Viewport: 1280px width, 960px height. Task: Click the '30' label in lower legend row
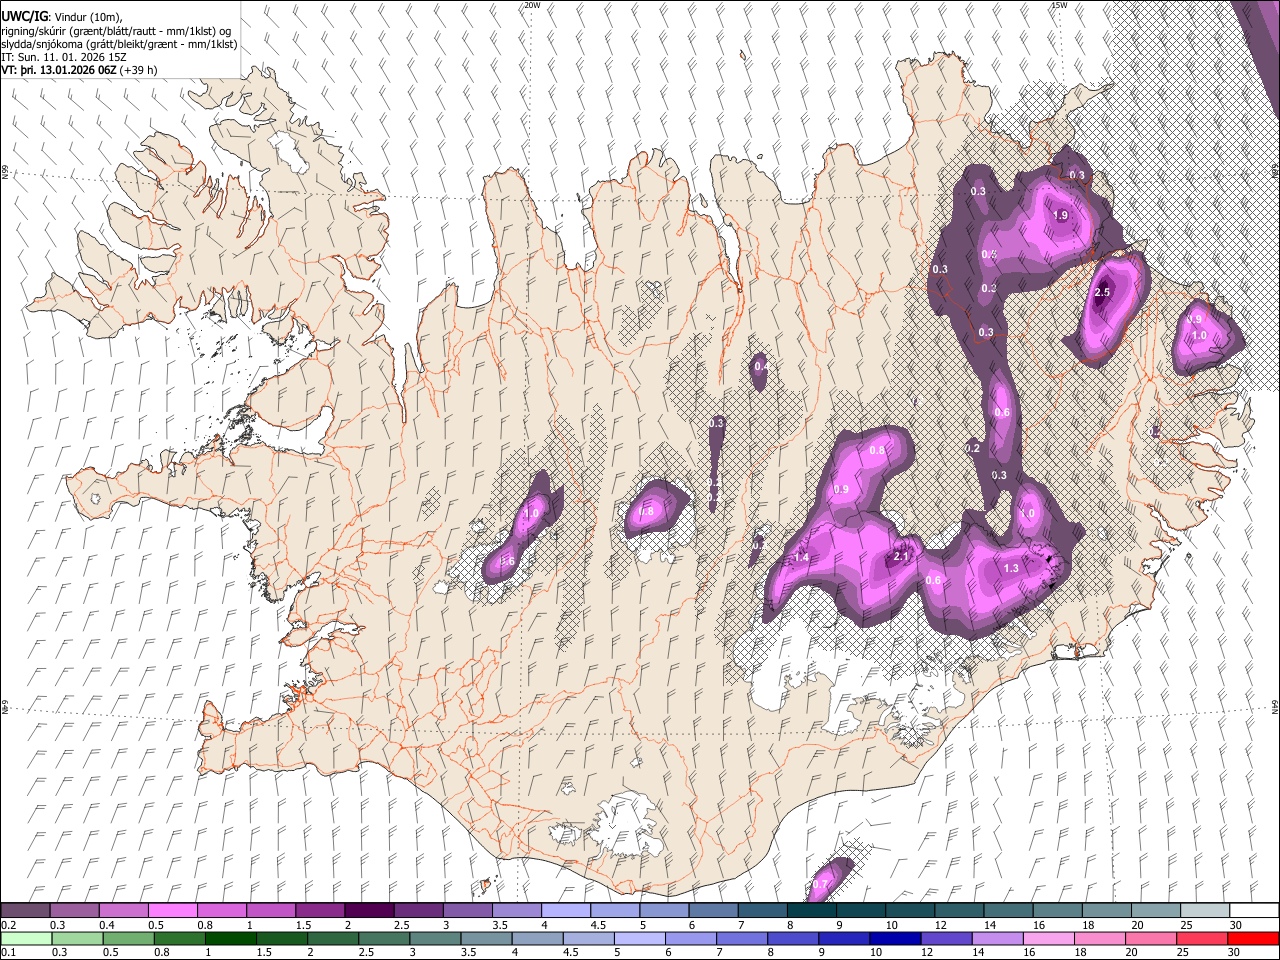1236,952
